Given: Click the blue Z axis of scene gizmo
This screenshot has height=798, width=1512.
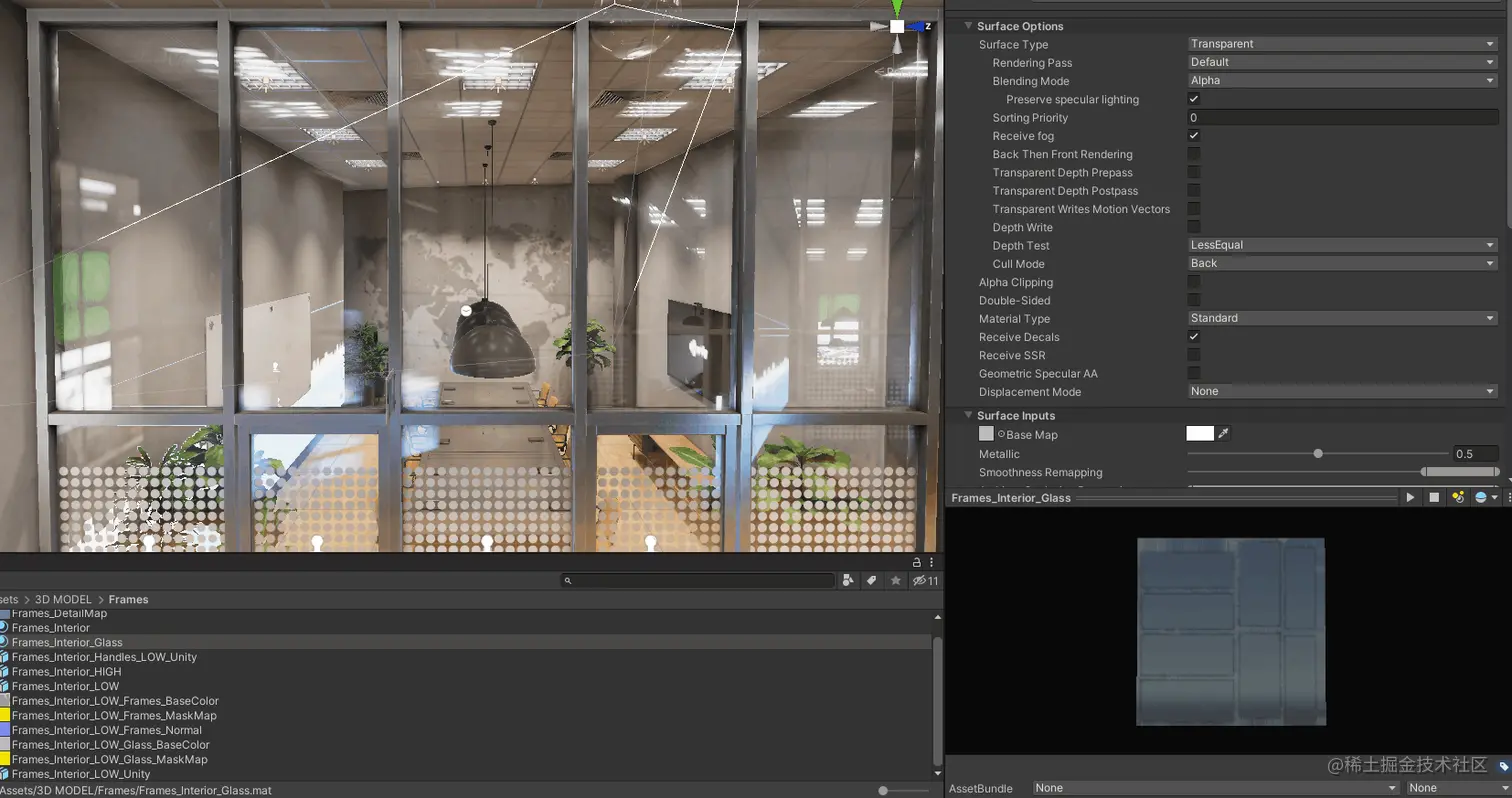Looking at the screenshot, I should click(x=917, y=26).
